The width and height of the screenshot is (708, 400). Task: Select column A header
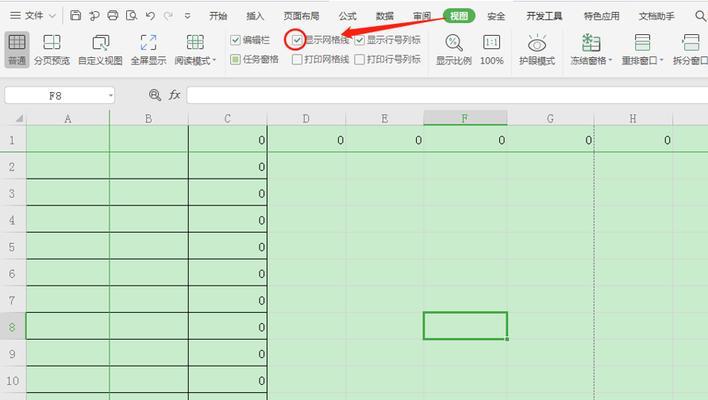pos(68,119)
